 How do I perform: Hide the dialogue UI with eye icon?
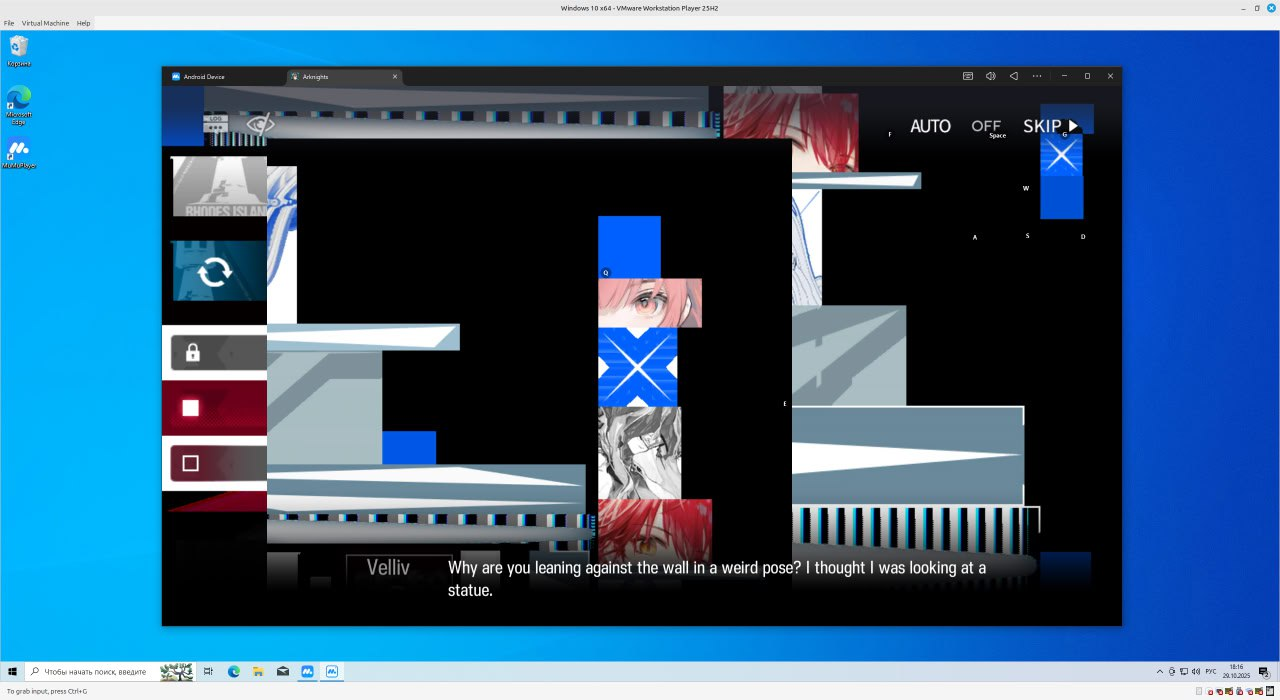point(260,124)
